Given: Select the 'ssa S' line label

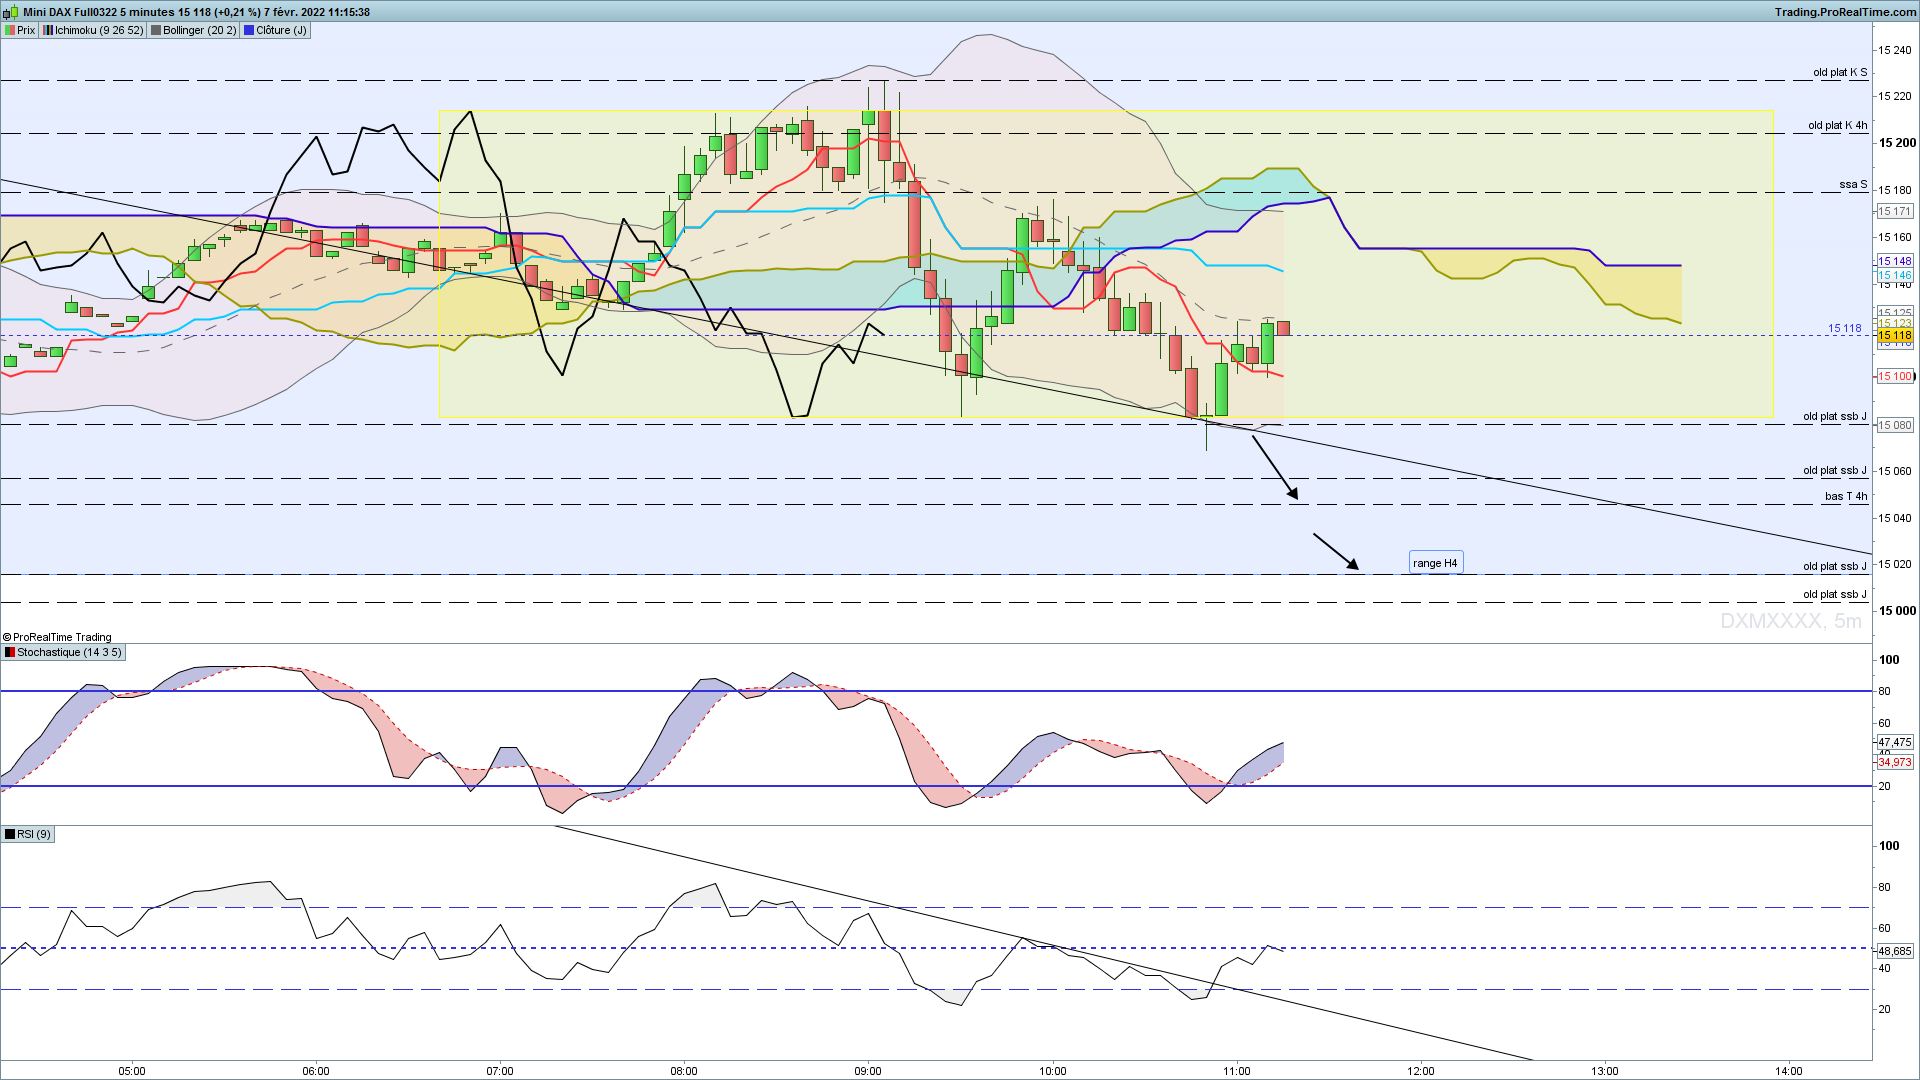Looking at the screenshot, I should click(1853, 184).
